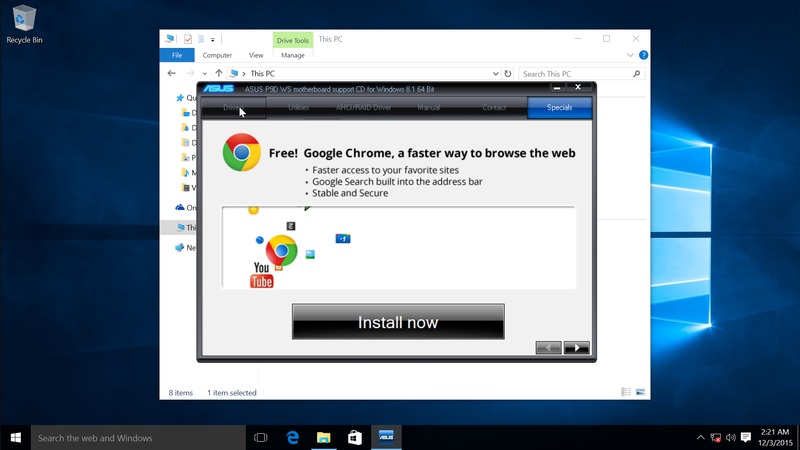Open Task View on the taskbar
This screenshot has width=800, height=450.
pos(261,438)
